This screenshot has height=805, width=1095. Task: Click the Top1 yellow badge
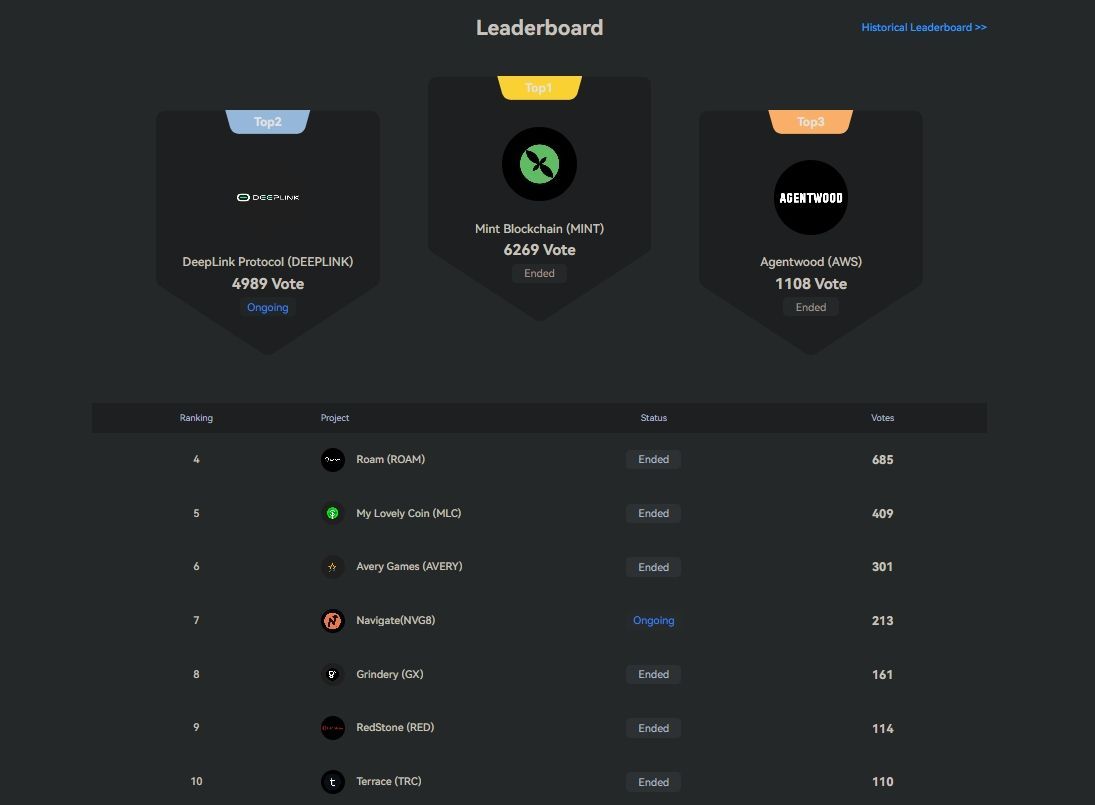539,88
